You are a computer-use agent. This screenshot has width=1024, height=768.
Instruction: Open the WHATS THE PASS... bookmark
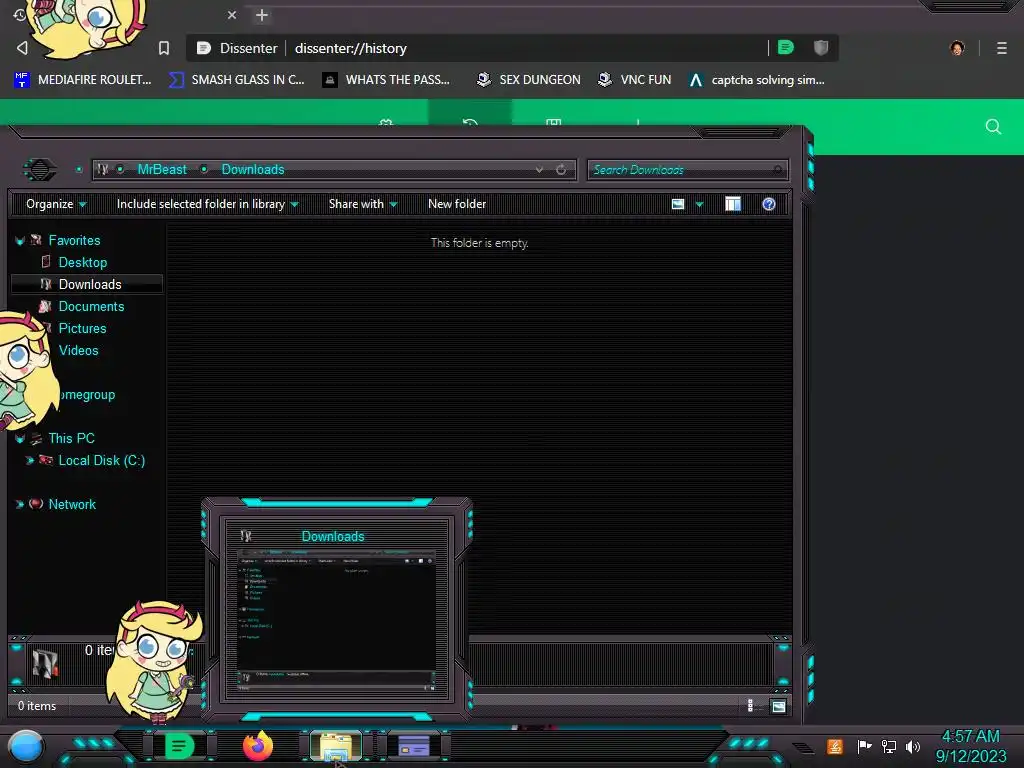point(386,80)
